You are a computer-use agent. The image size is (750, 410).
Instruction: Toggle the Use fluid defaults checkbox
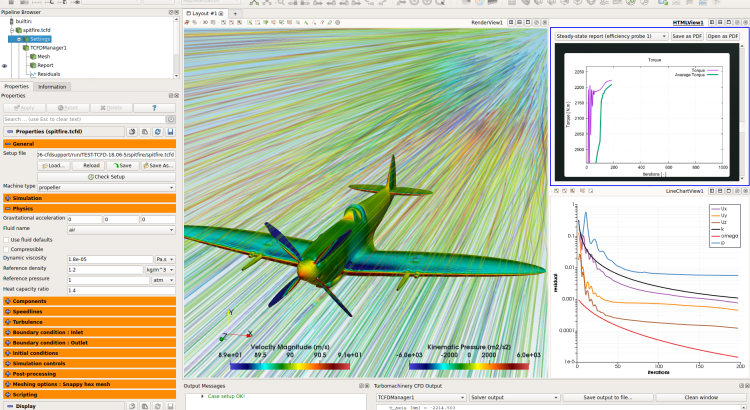[x=6, y=240]
